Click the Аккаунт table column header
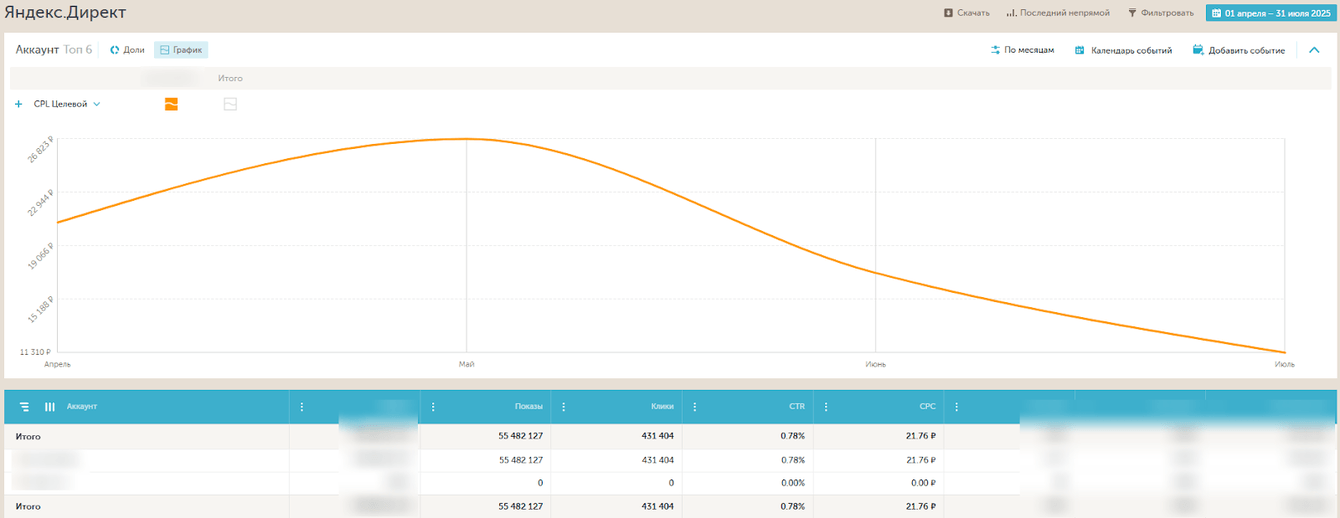 (82, 407)
